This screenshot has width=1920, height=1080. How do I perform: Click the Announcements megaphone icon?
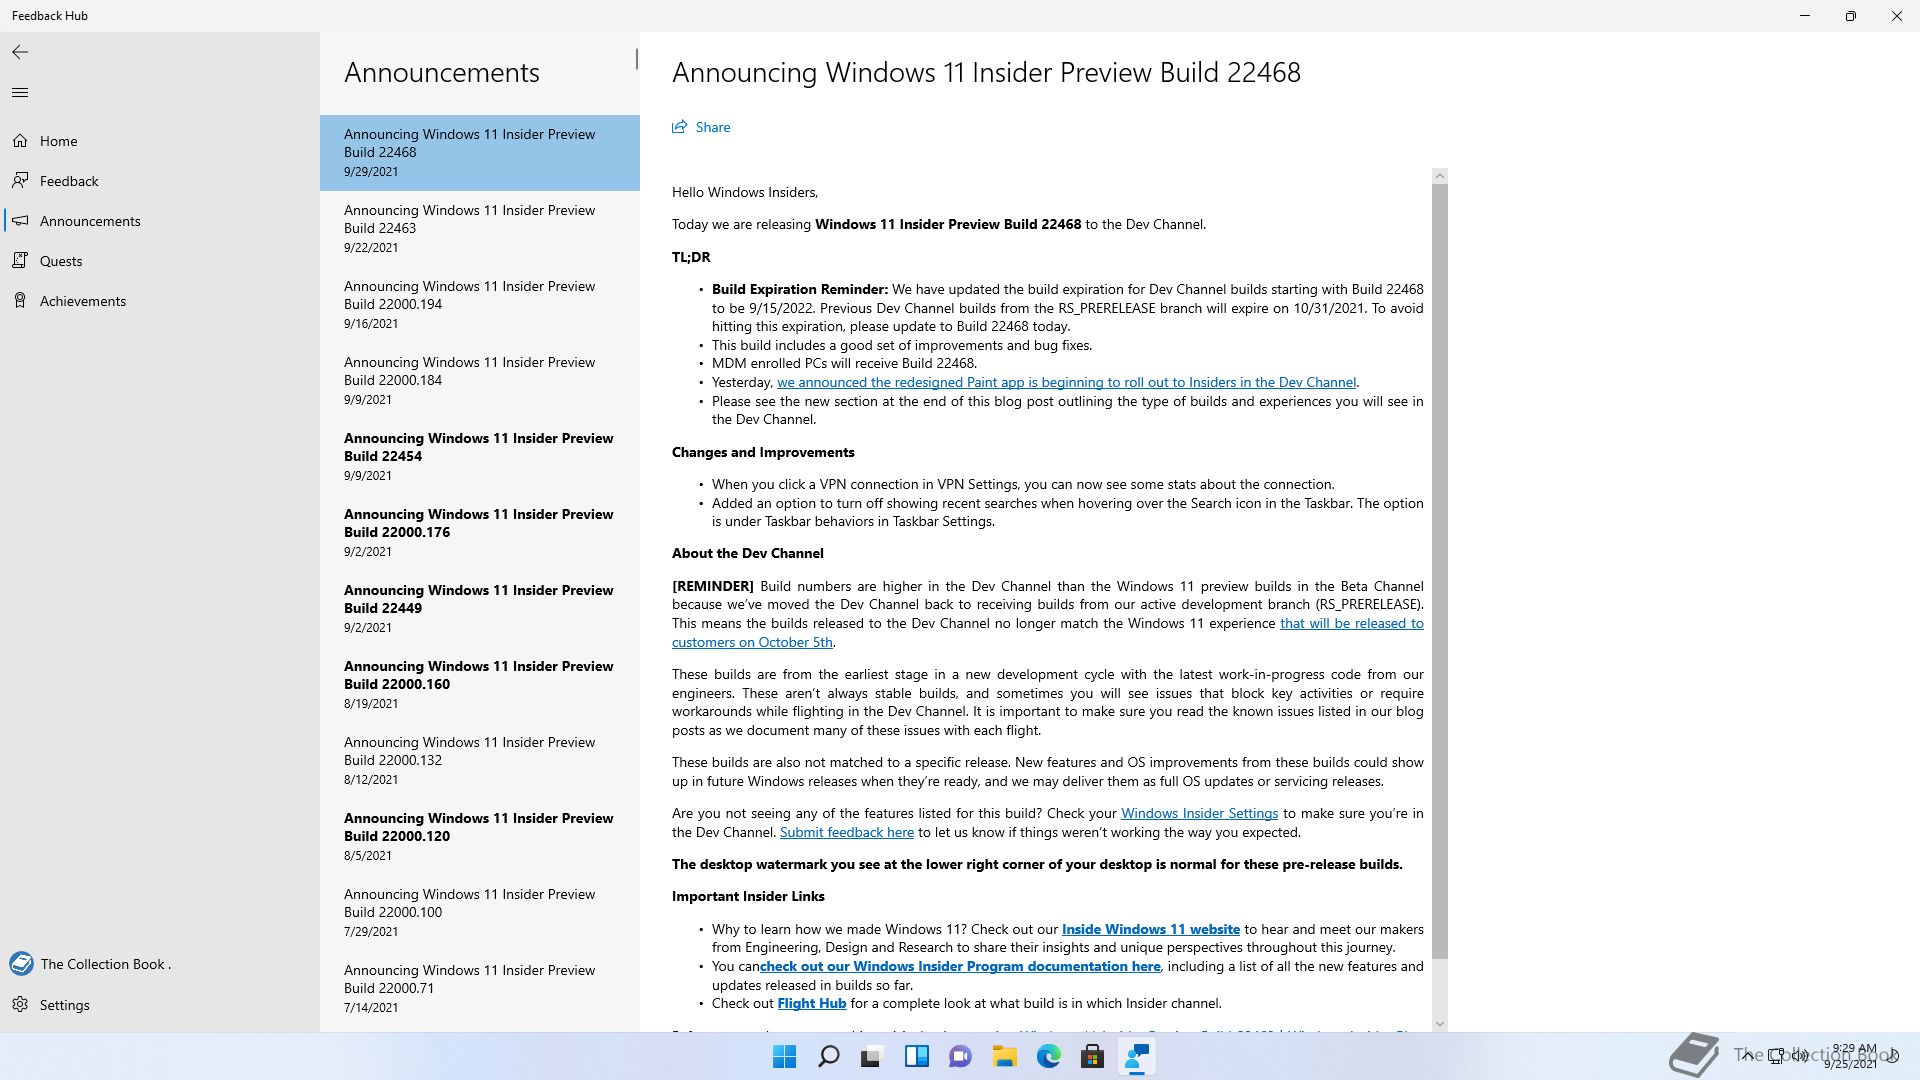click(20, 221)
